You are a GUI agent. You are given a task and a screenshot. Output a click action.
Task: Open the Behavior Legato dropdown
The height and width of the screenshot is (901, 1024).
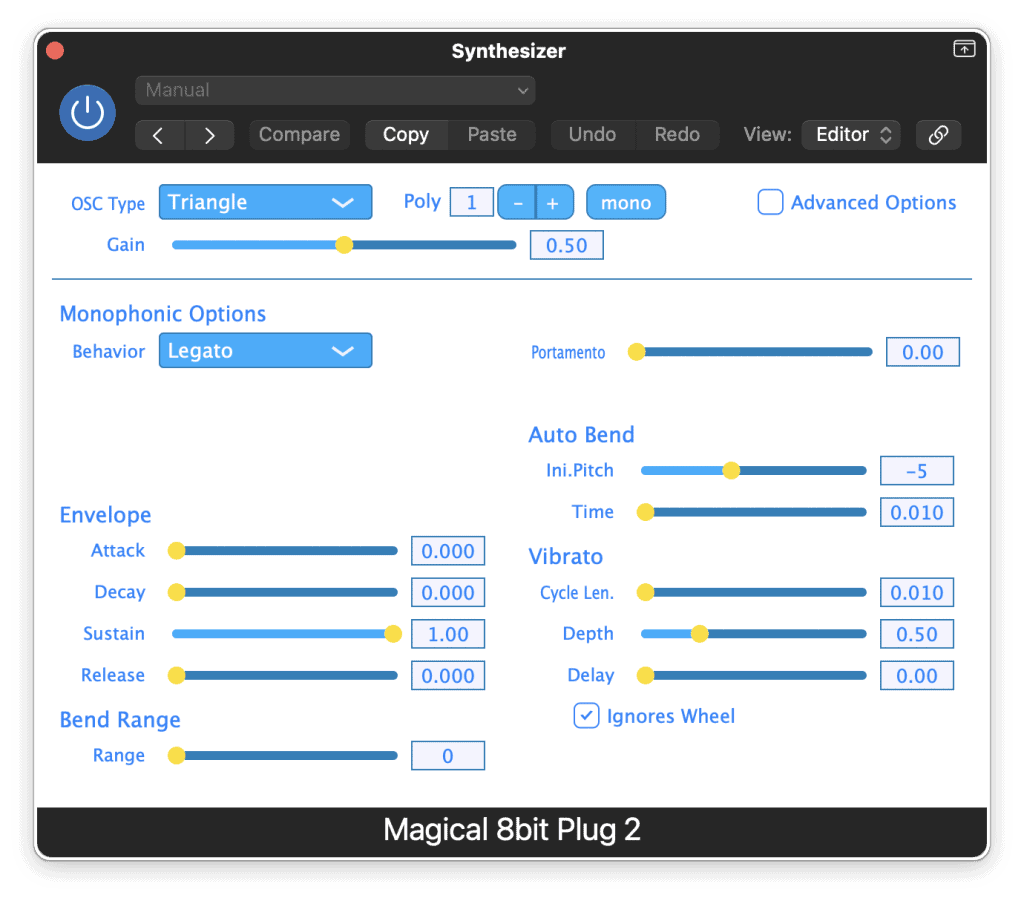pyautogui.click(x=266, y=351)
